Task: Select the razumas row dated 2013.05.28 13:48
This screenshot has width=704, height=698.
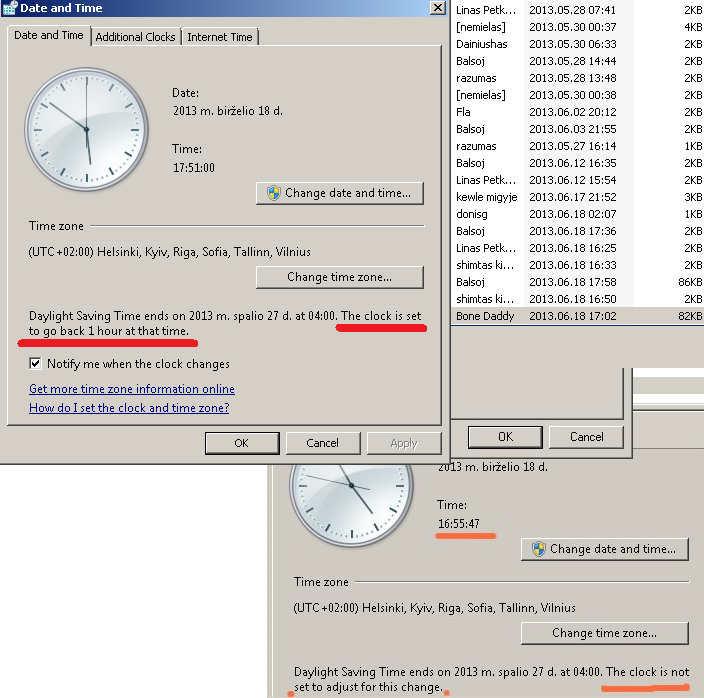Action: 577,78
